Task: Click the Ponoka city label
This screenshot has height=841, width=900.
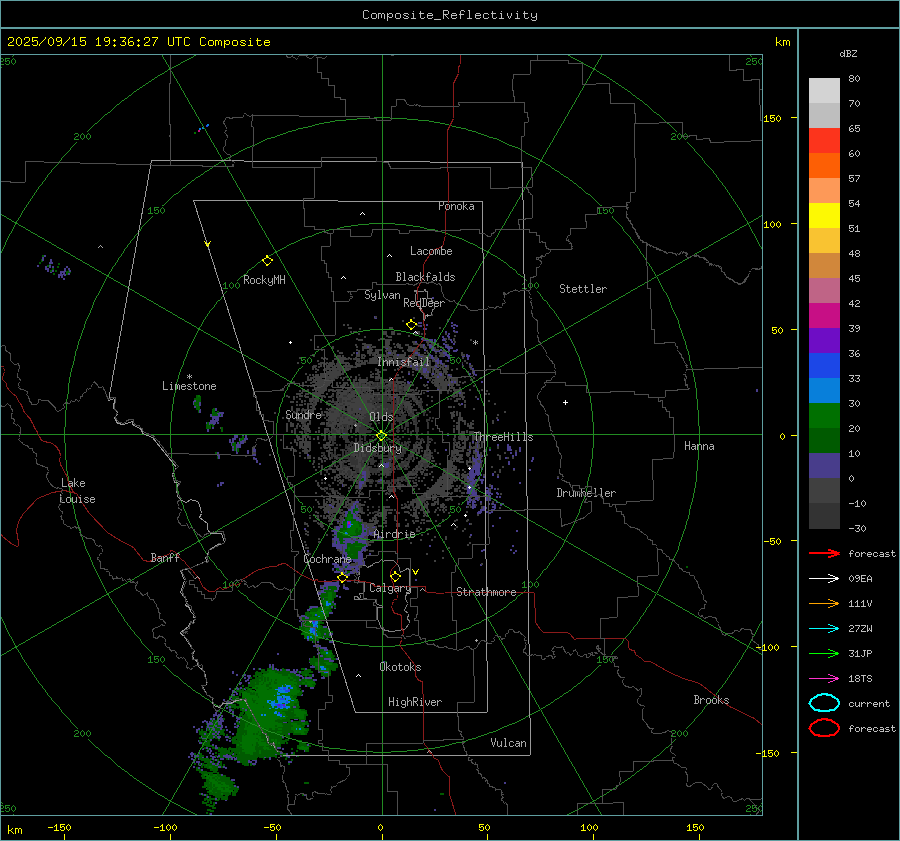Action: coord(456,206)
